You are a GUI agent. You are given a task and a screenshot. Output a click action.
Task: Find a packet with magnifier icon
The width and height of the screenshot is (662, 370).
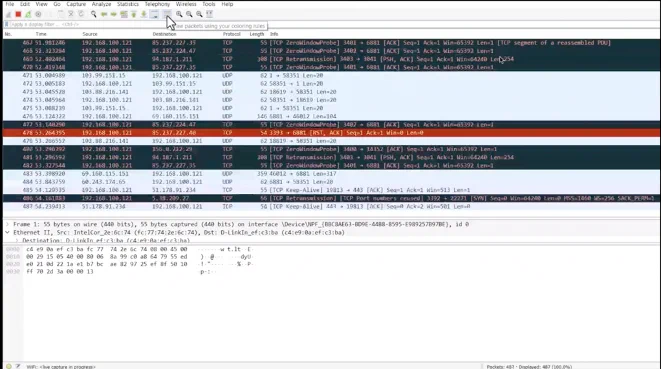[93, 14]
